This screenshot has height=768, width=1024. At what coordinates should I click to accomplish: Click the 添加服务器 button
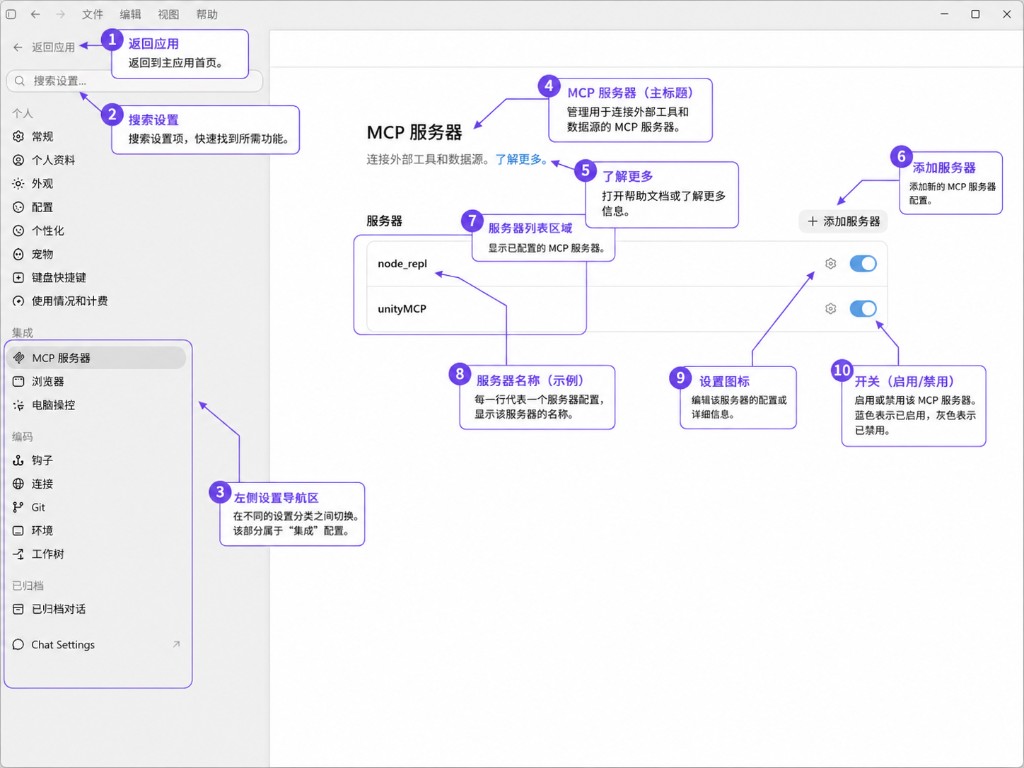(x=843, y=221)
